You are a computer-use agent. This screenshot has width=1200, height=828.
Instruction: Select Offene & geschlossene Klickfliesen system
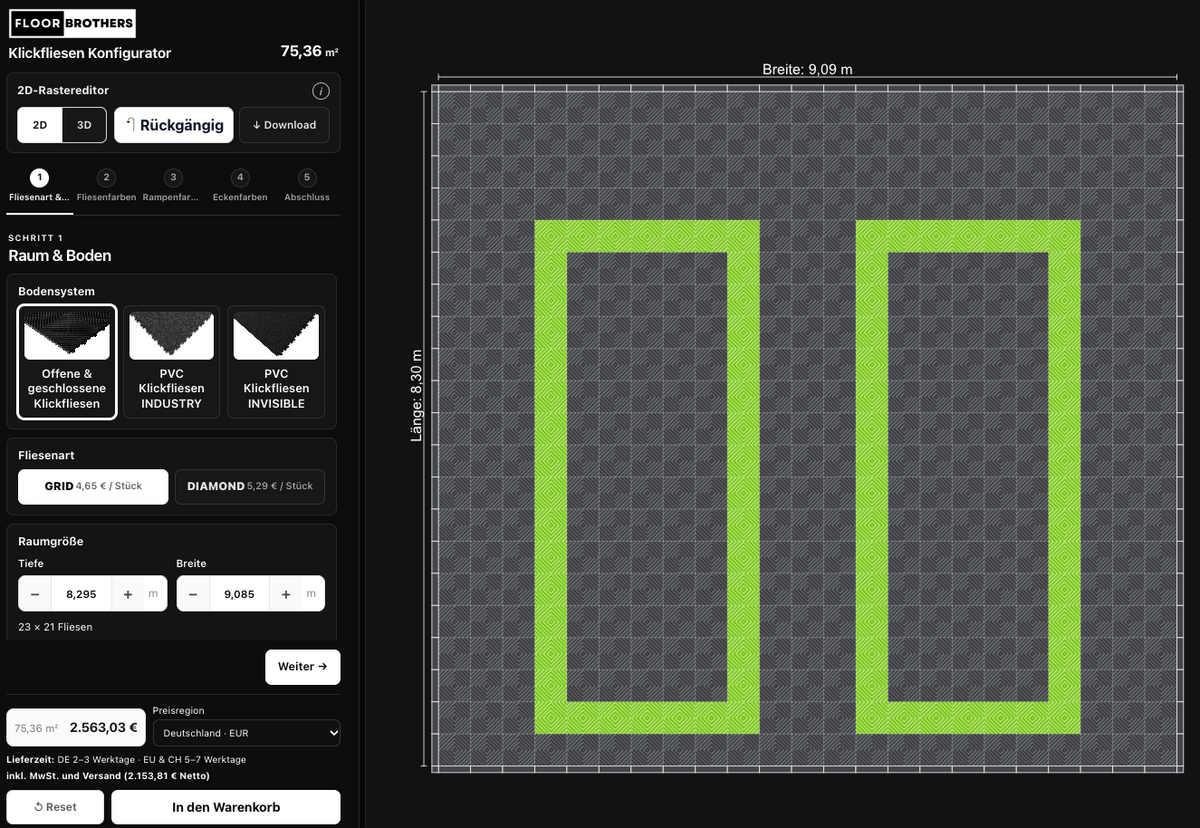[x=67, y=362]
